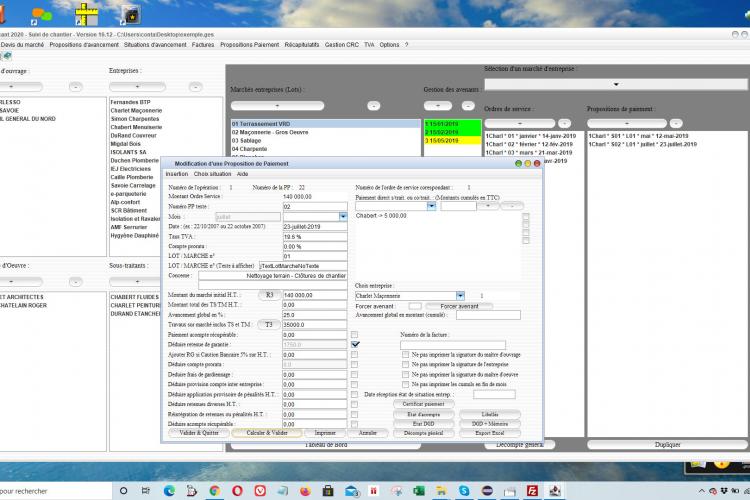Open the Situations d'avancement menu
The image size is (750, 500).
pyautogui.click(x=155, y=44)
